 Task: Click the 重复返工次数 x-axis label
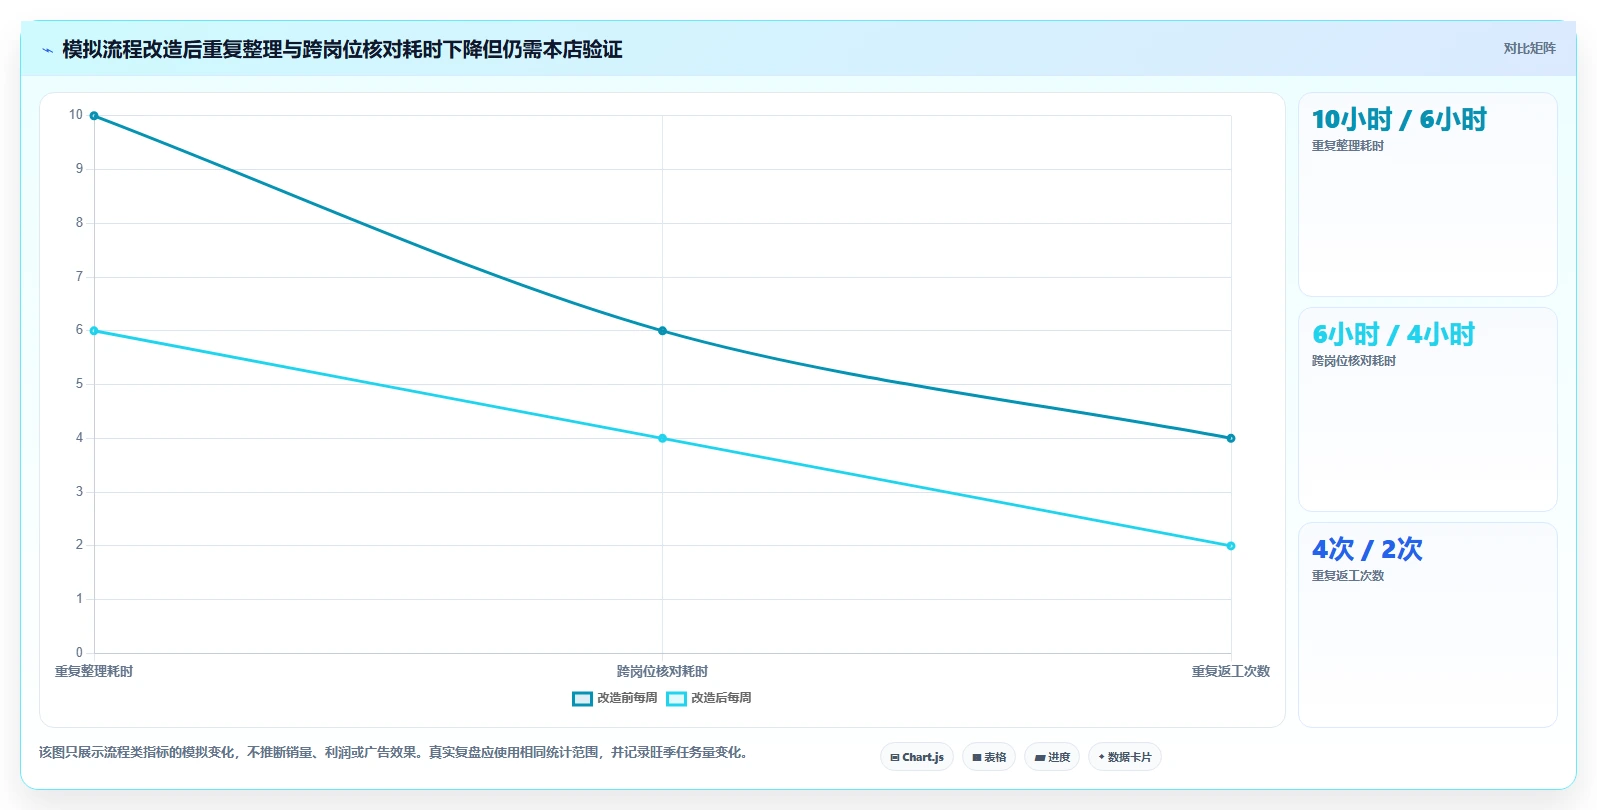click(x=1231, y=671)
